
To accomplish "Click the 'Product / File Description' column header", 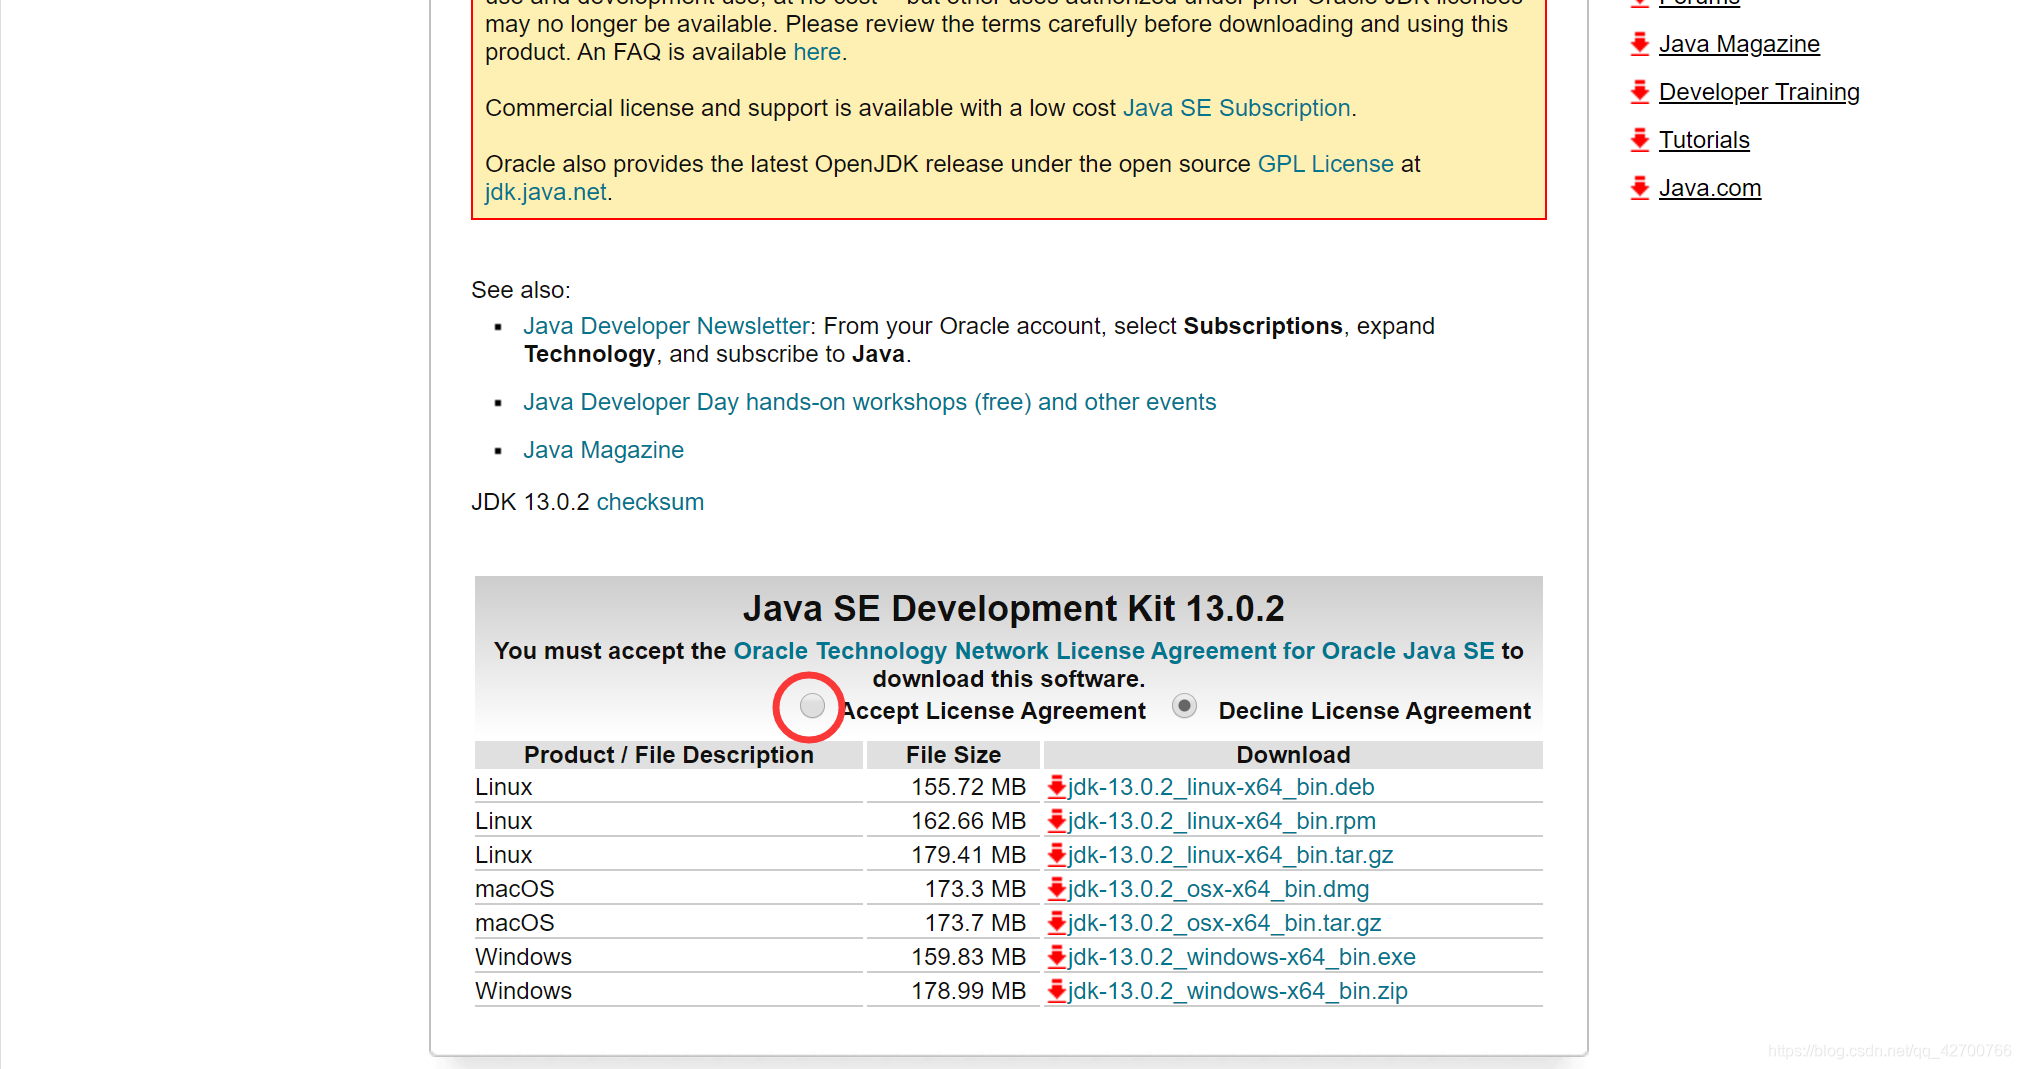I will click(668, 755).
